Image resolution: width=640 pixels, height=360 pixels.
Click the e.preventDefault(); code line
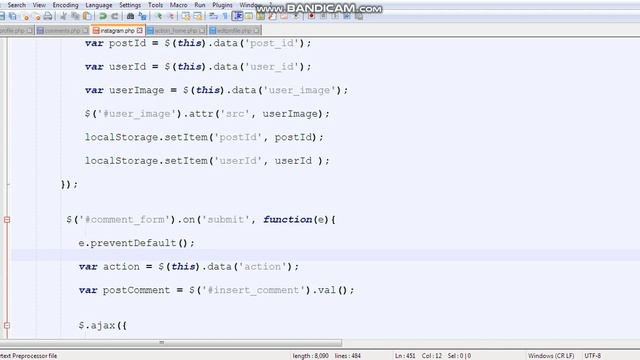[136, 243]
